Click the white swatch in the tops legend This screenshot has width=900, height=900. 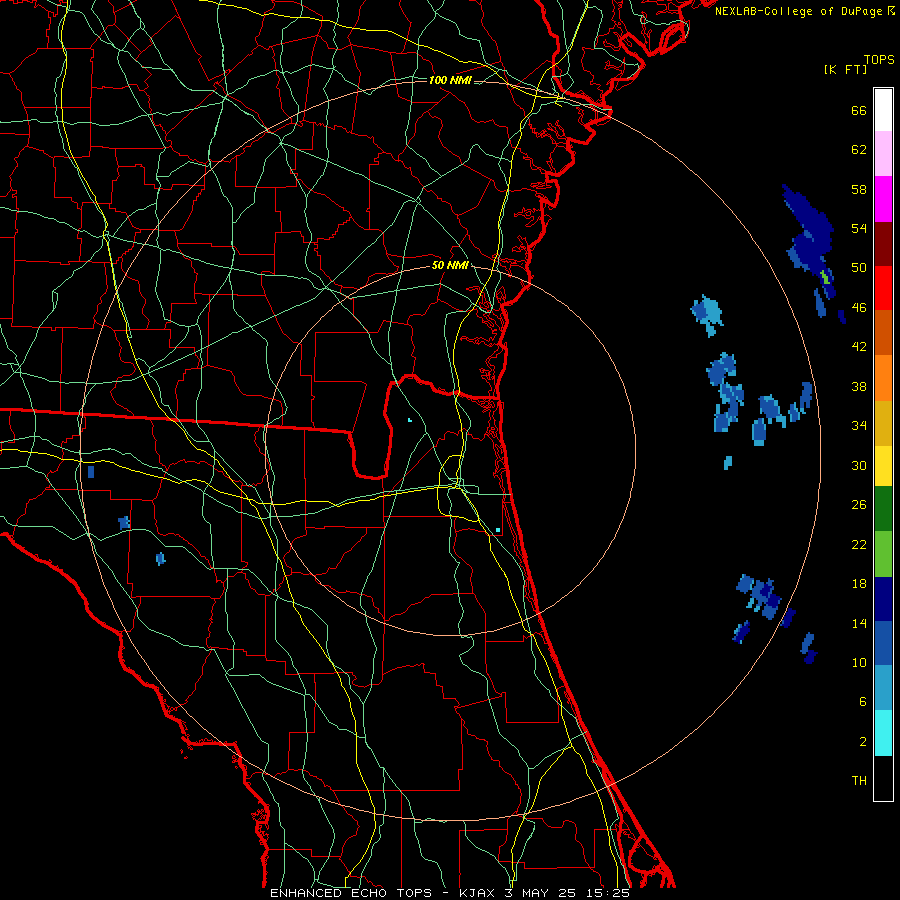point(883,110)
